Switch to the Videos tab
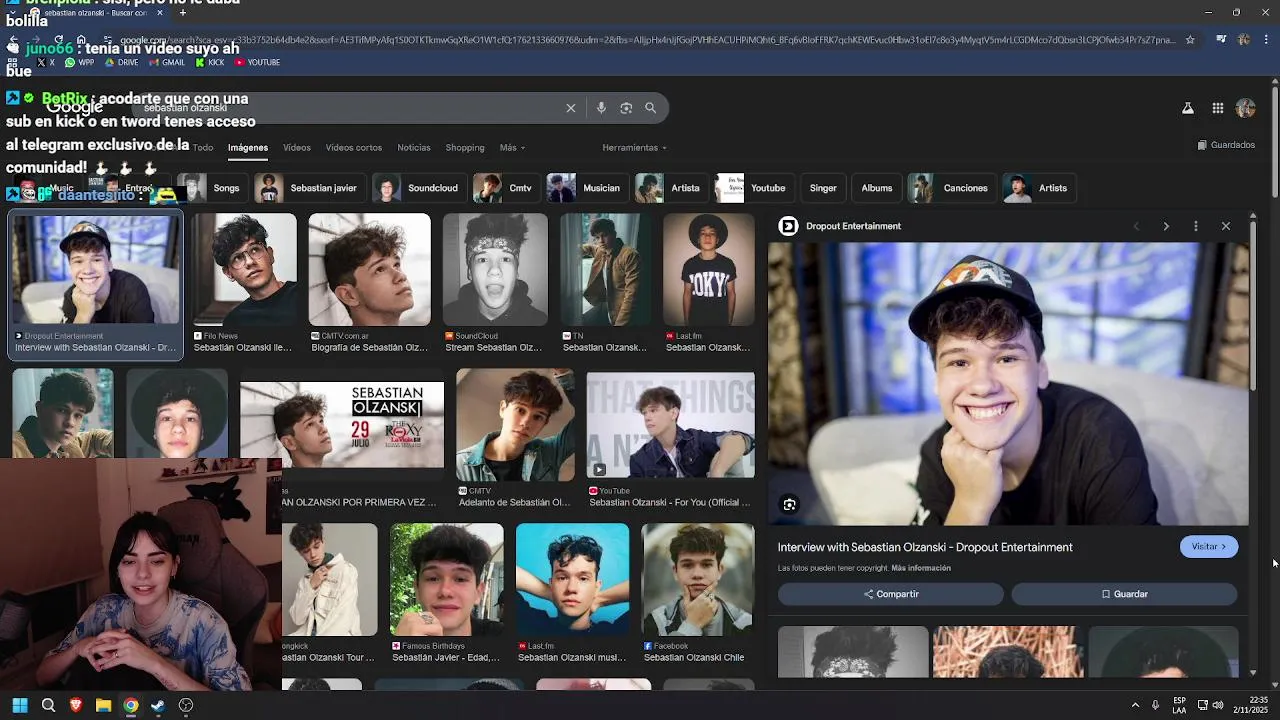This screenshot has height=720, width=1280. click(297, 147)
